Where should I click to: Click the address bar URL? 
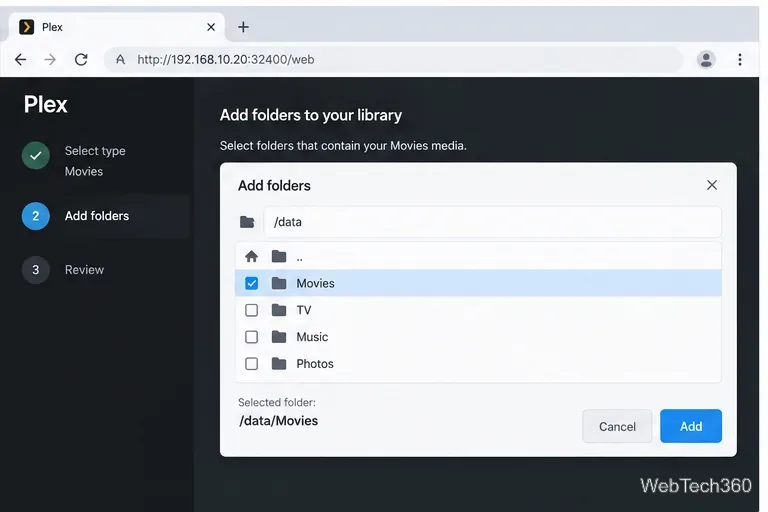(x=226, y=60)
